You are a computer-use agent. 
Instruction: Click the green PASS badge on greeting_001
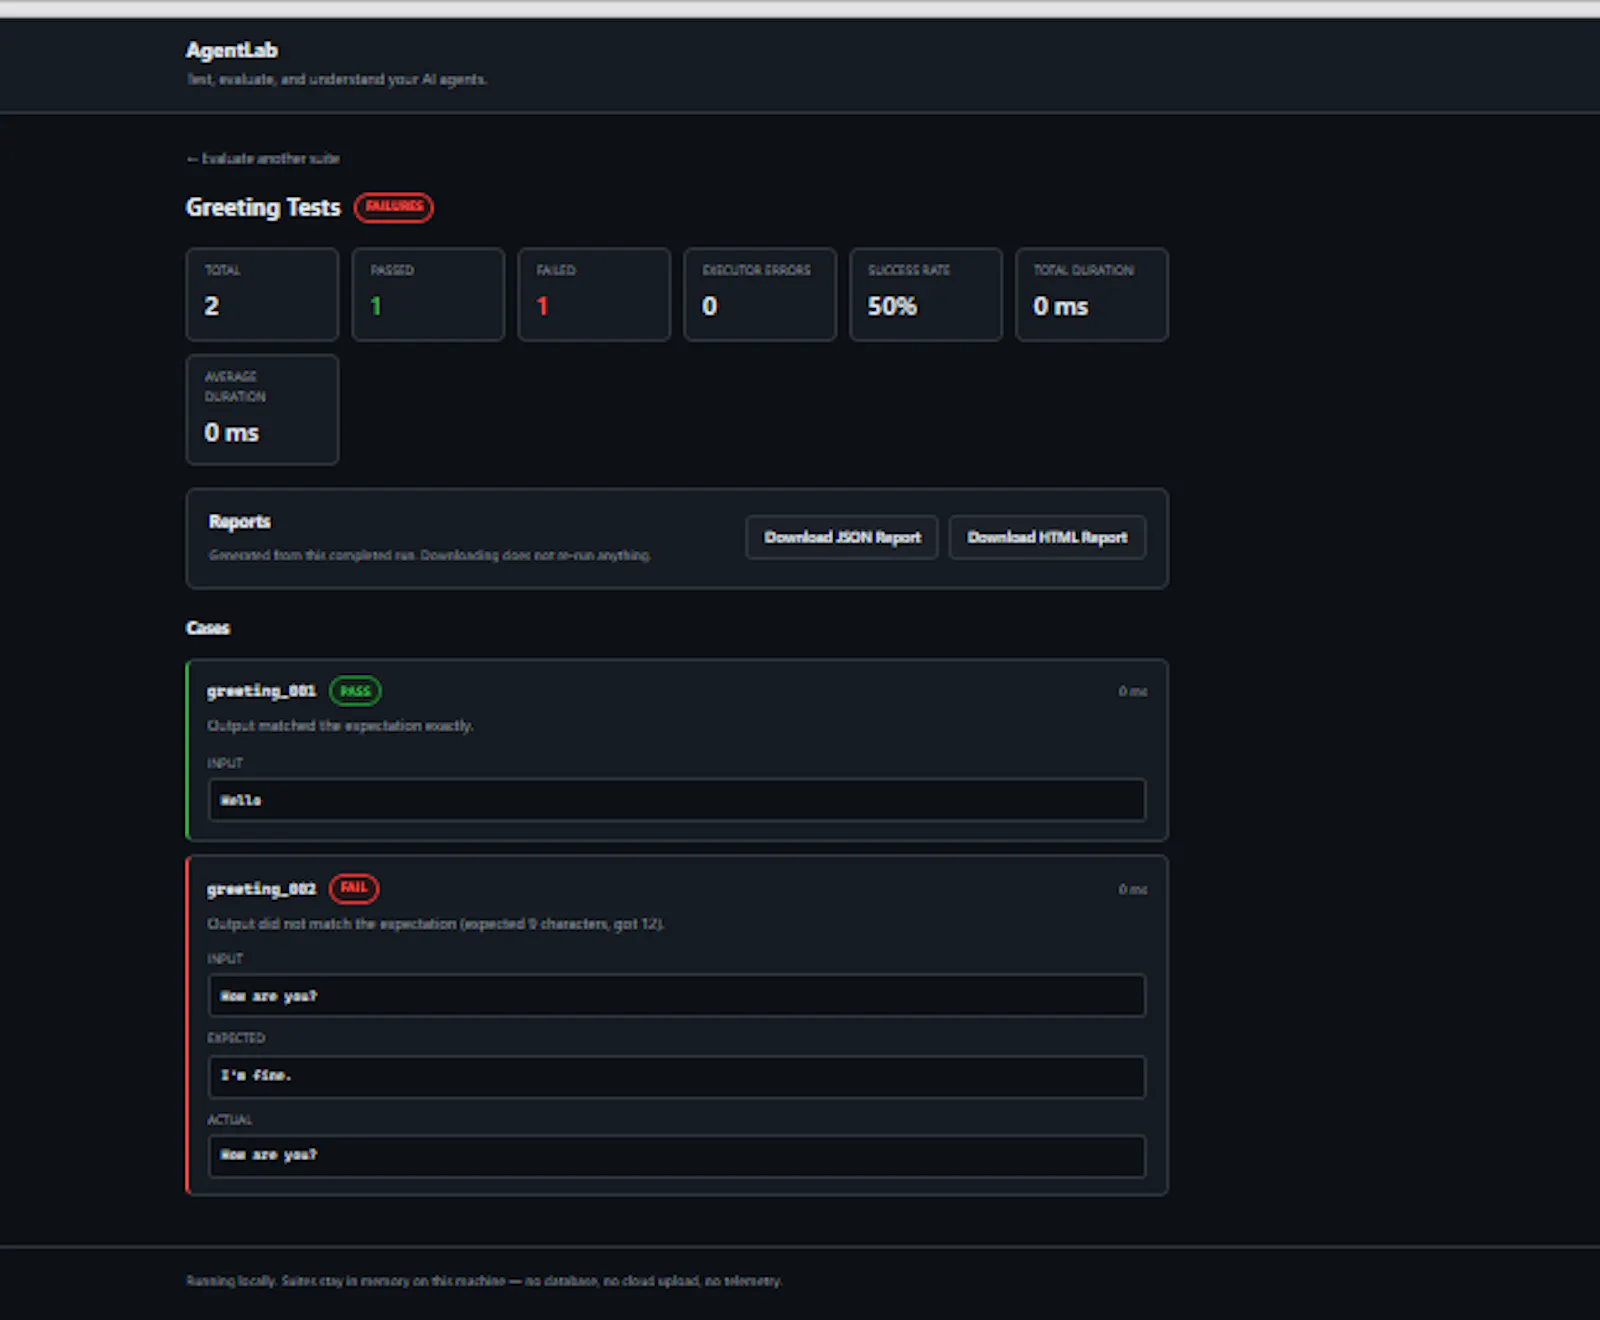pyautogui.click(x=355, y=691)
